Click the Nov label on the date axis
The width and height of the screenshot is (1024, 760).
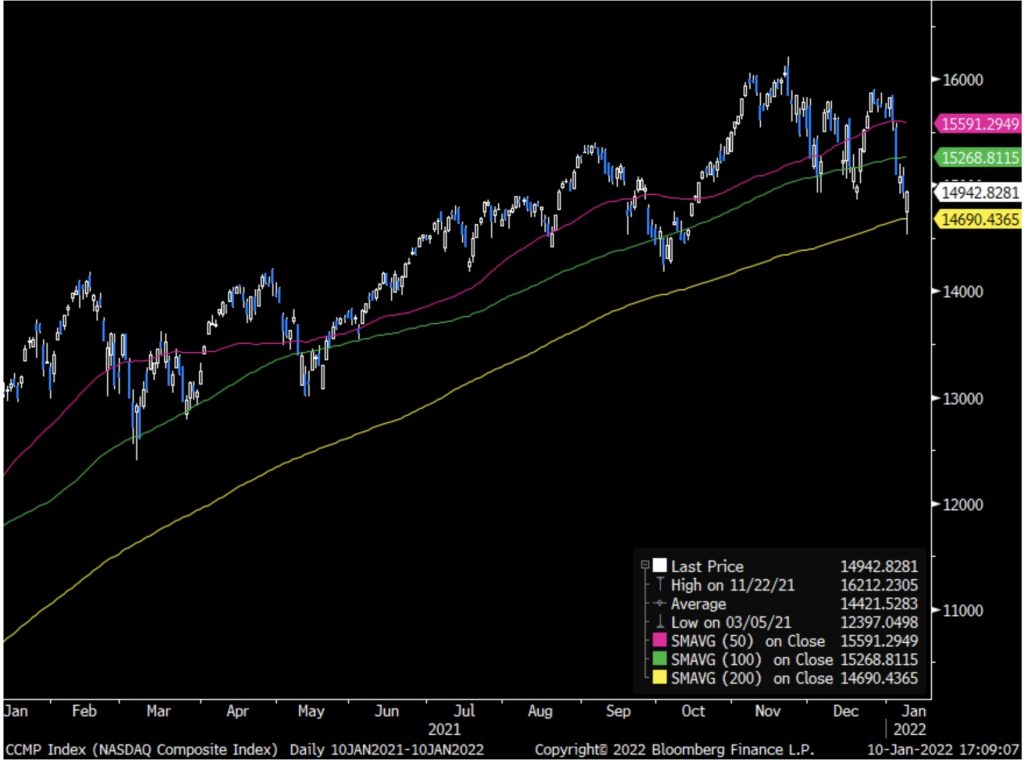coord(767,711)
